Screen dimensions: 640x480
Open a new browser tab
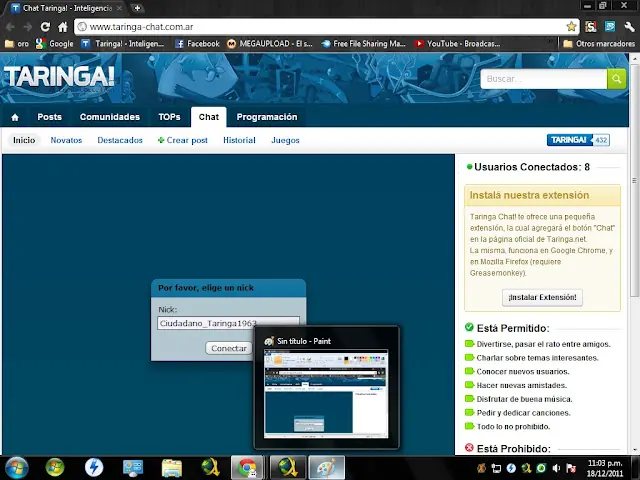[x=138, y=8]
